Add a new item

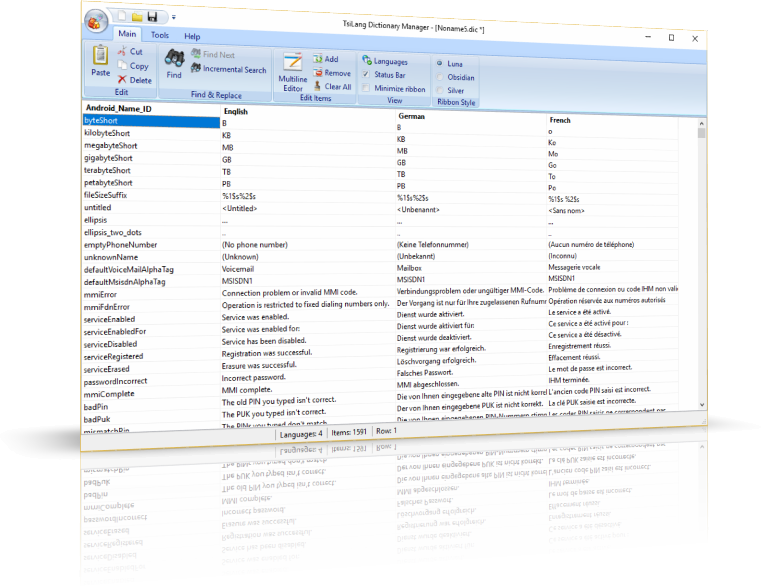pos(326,59)
